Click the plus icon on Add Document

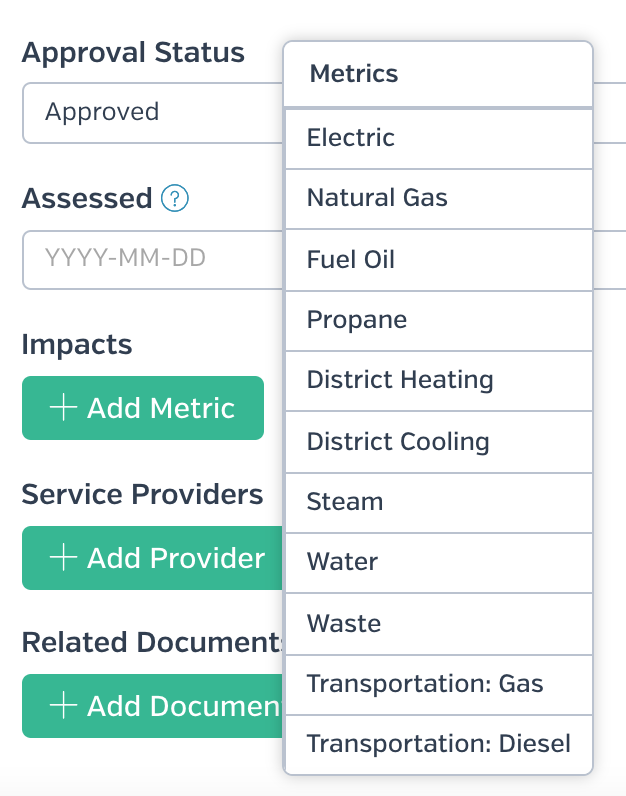(x=63, y=706)
